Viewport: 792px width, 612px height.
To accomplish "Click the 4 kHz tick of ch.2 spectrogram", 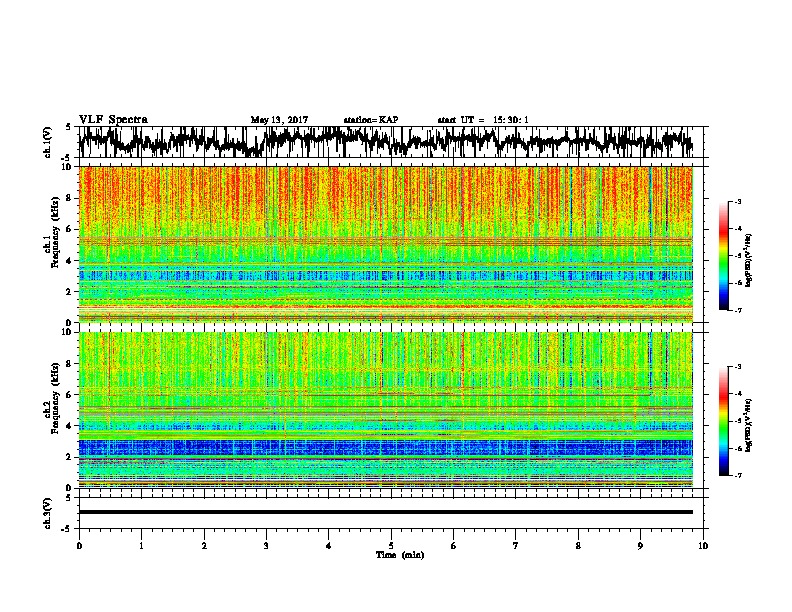I will click(69, 426).
